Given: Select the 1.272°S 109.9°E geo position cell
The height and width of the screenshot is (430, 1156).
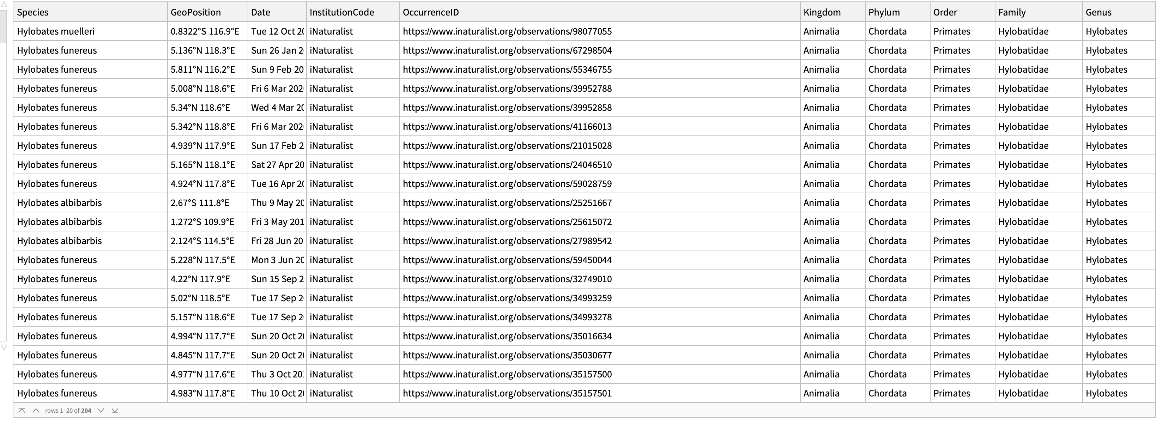Looking at the screenshot, I should [x=202, y=222].
